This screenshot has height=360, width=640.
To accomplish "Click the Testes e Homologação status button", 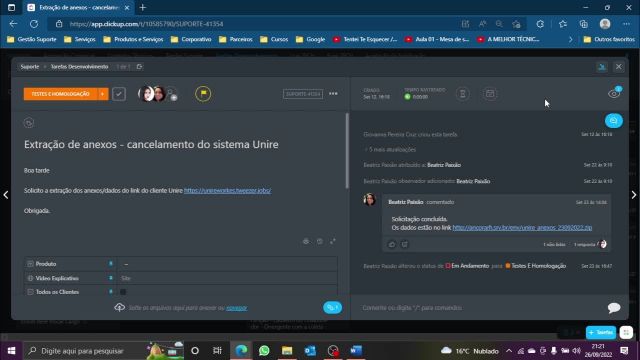I will [x=60, y=94].
